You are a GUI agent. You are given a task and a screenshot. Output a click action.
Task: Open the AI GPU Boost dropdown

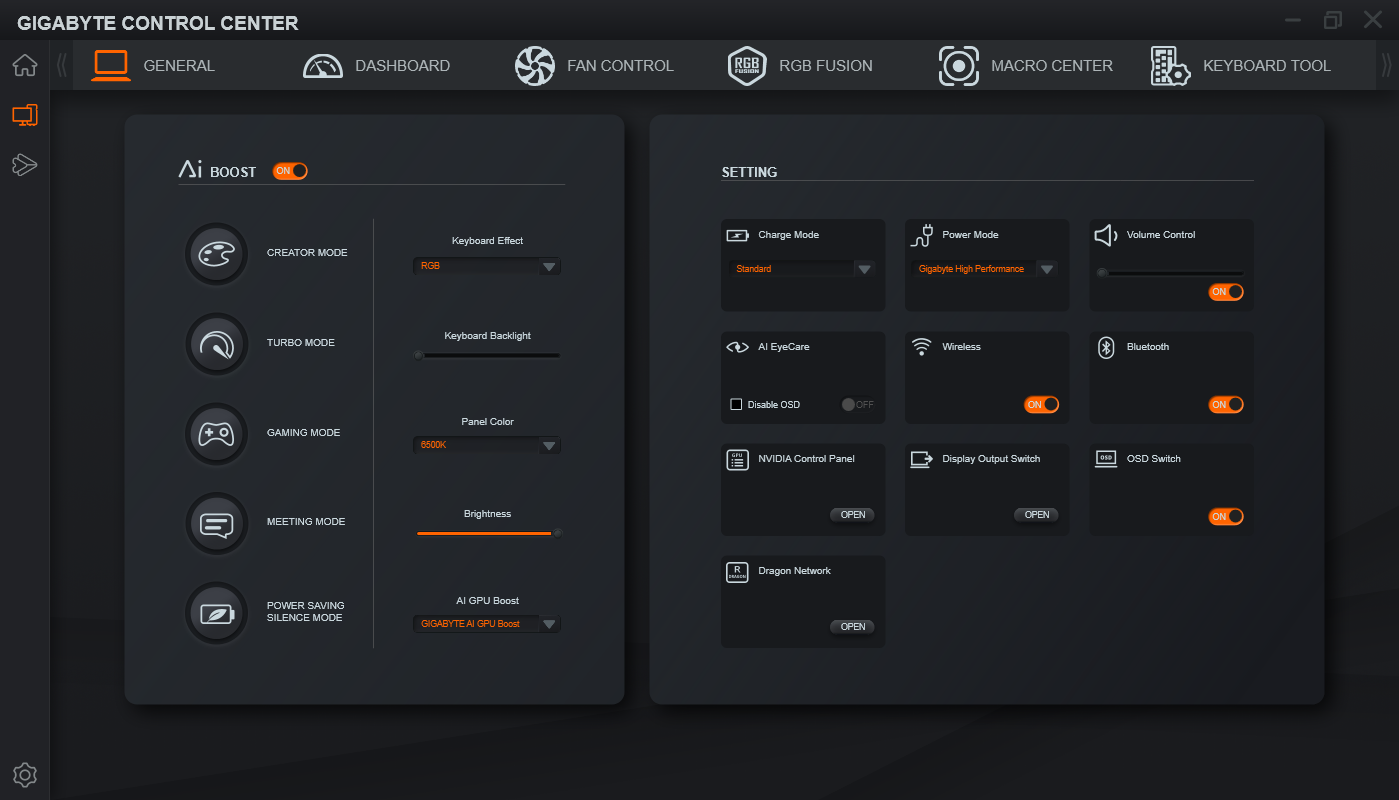click(x=487, y=624)
